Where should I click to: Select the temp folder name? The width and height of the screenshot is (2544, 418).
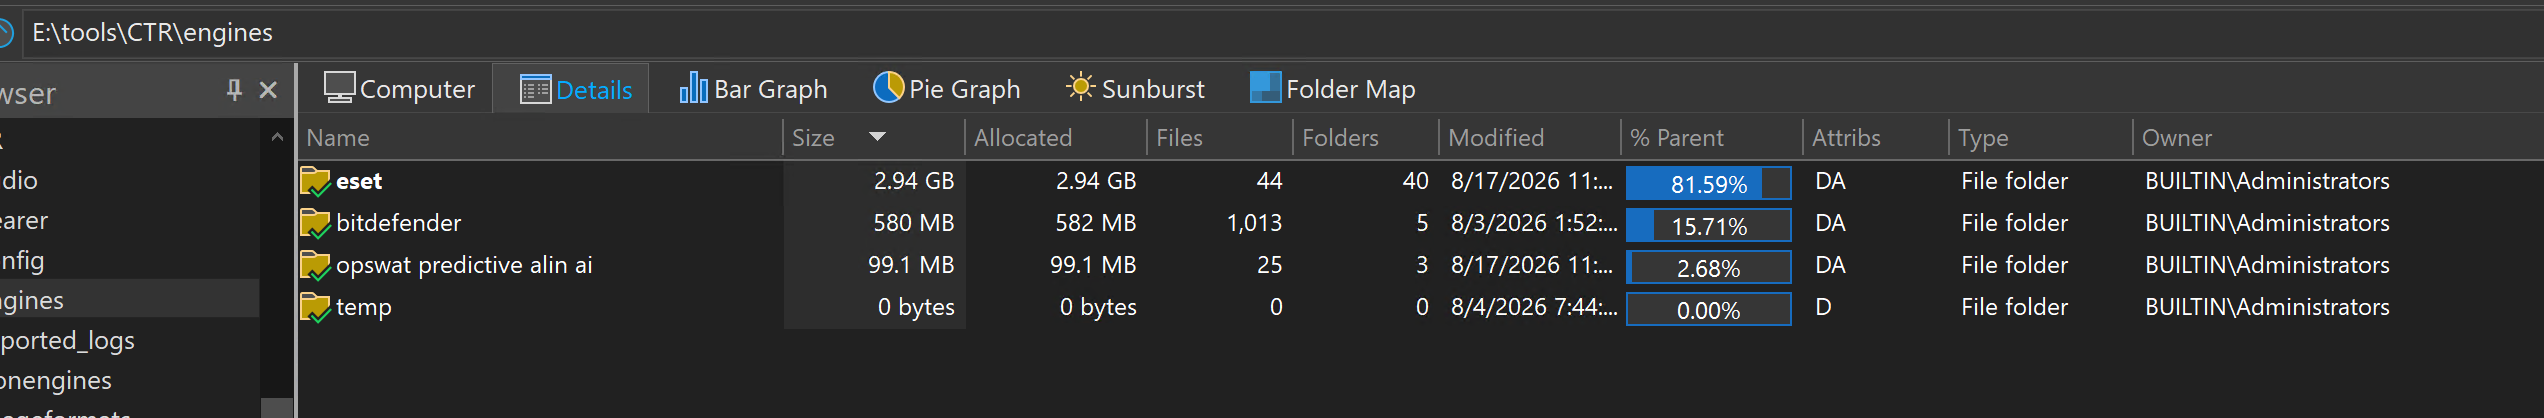tap(363, 307)
